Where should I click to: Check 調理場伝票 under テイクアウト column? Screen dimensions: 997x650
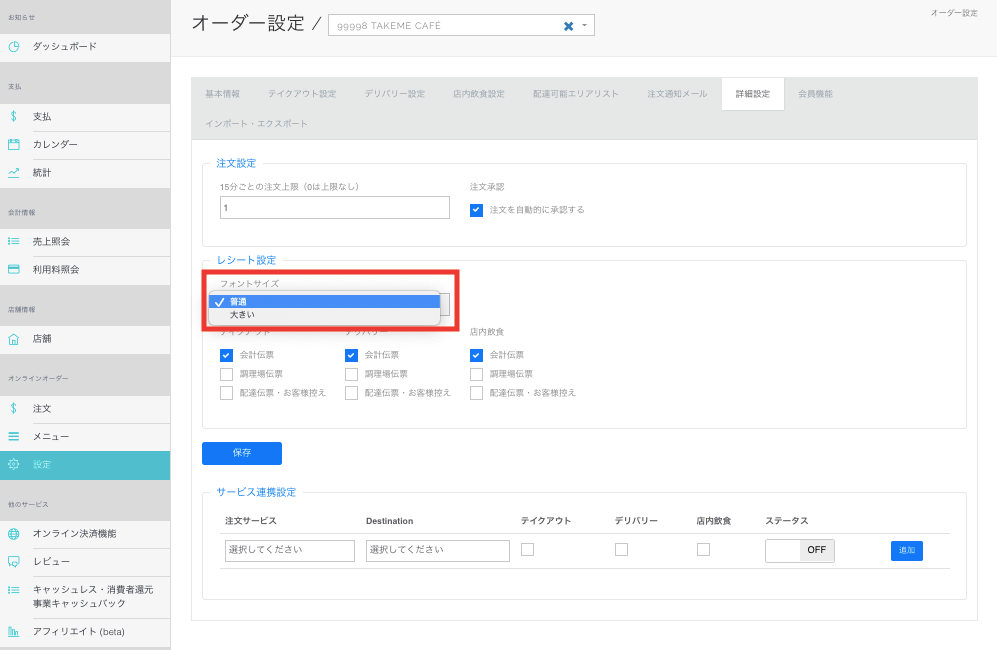pyautogui.click(x=226, y=374)
